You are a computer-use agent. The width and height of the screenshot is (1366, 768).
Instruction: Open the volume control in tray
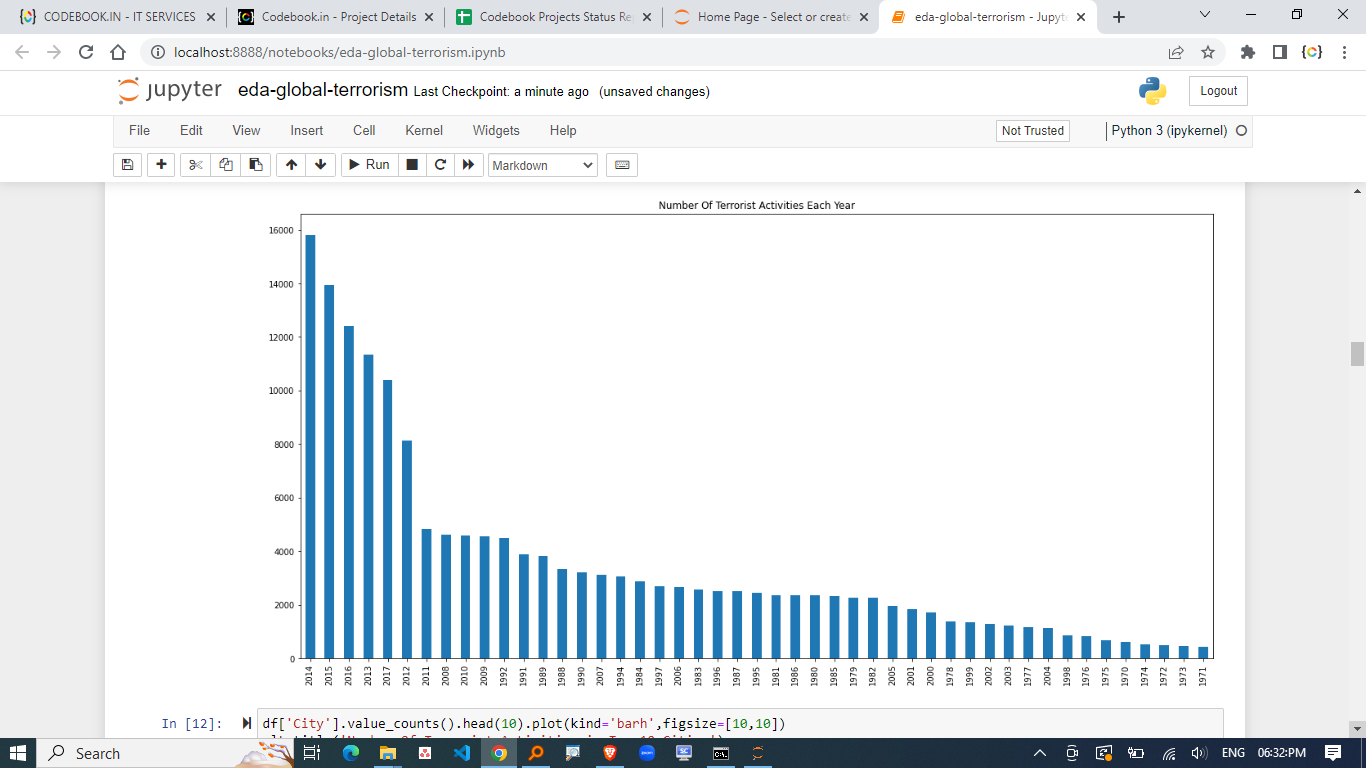click(x=1198, y=753)
